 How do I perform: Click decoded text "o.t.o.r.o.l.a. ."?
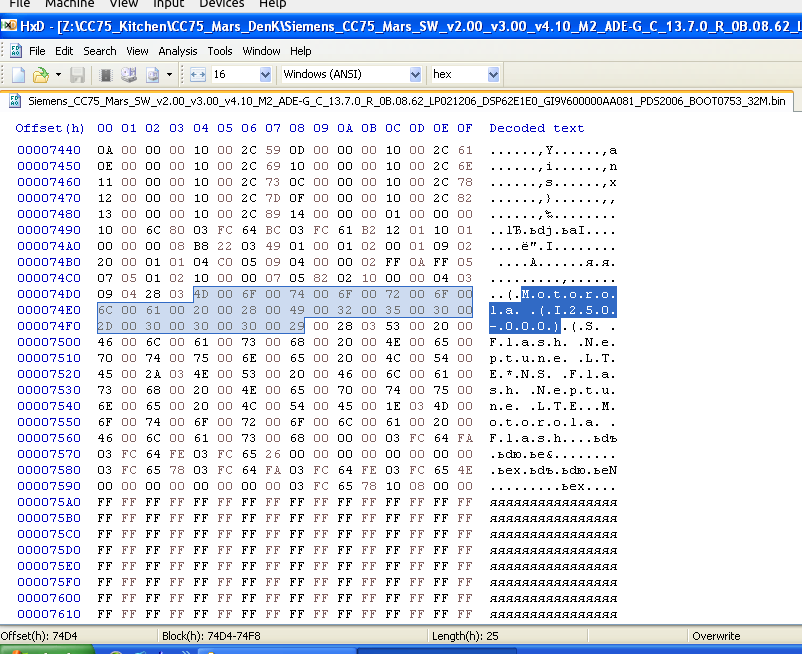(553, 422)
